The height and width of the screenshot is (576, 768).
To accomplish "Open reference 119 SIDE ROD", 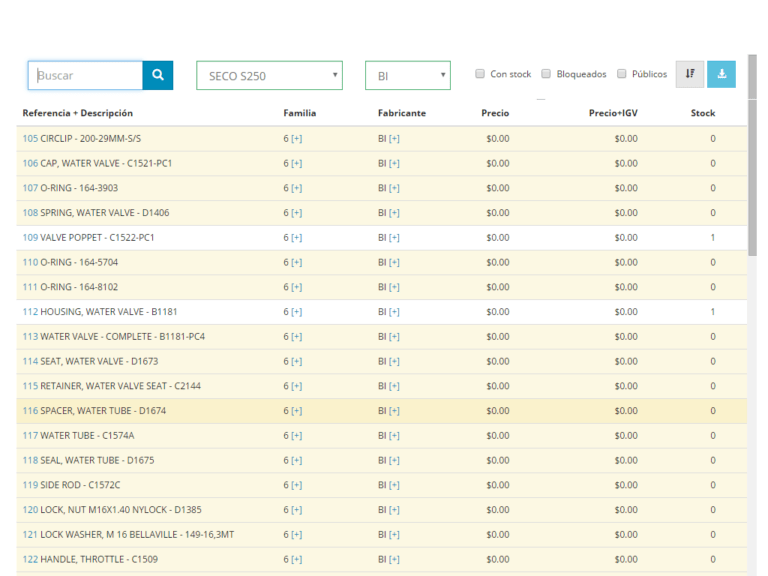I will [30, 485].
